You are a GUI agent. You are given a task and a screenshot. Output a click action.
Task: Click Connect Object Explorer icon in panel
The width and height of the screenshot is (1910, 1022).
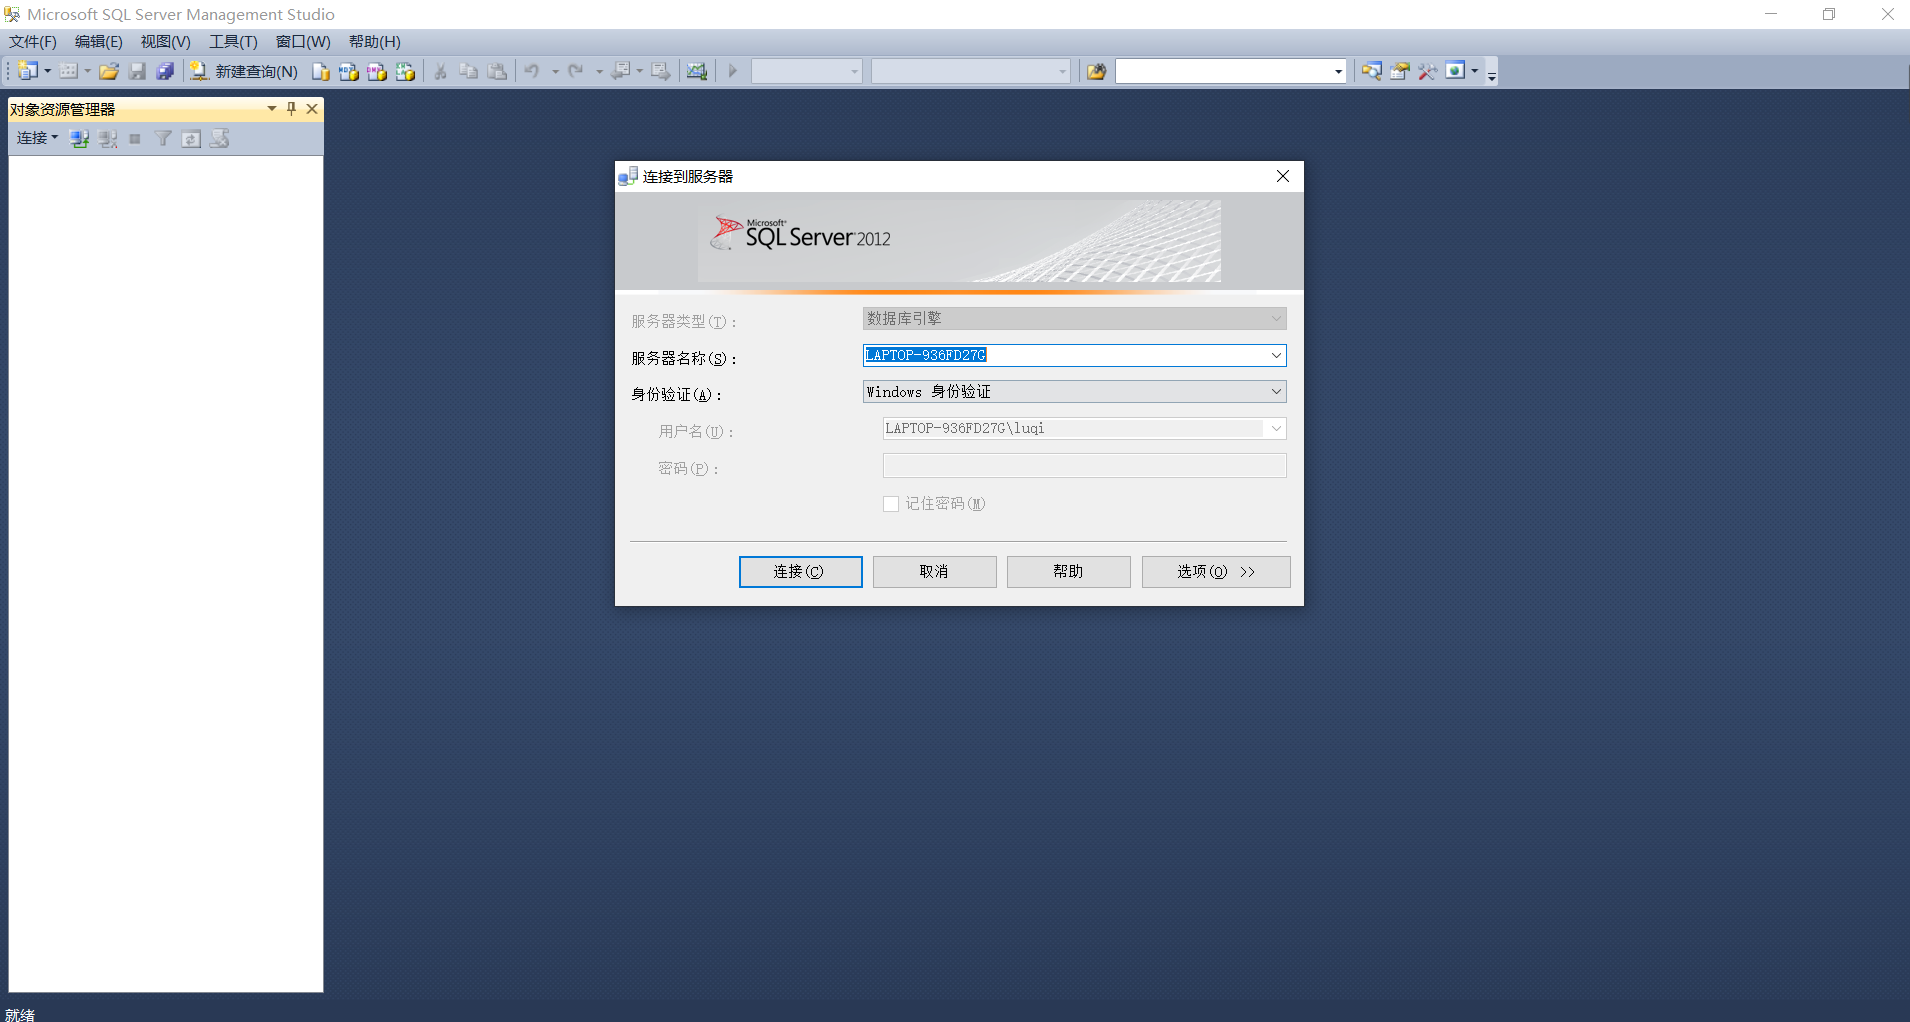coord(80,138)
